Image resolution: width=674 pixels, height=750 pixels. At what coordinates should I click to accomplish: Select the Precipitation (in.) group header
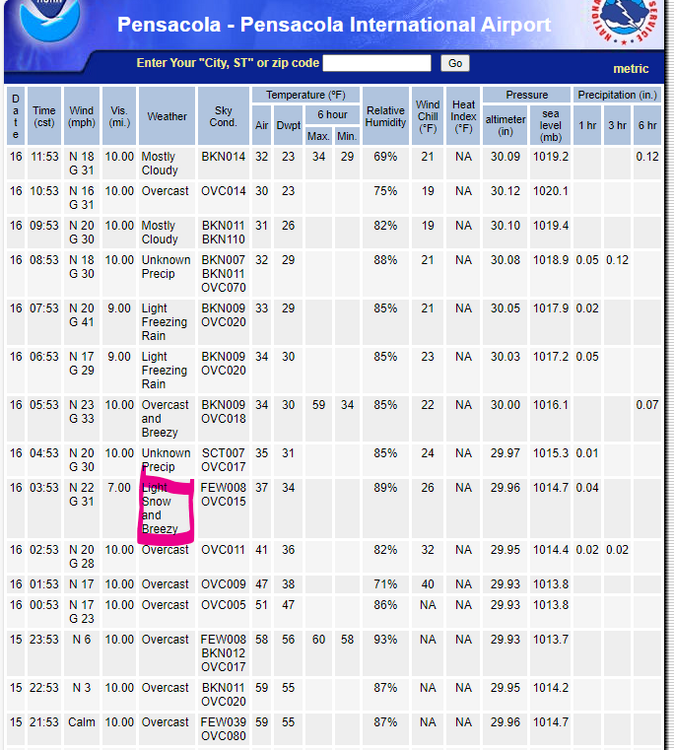[x=617, y=95]
